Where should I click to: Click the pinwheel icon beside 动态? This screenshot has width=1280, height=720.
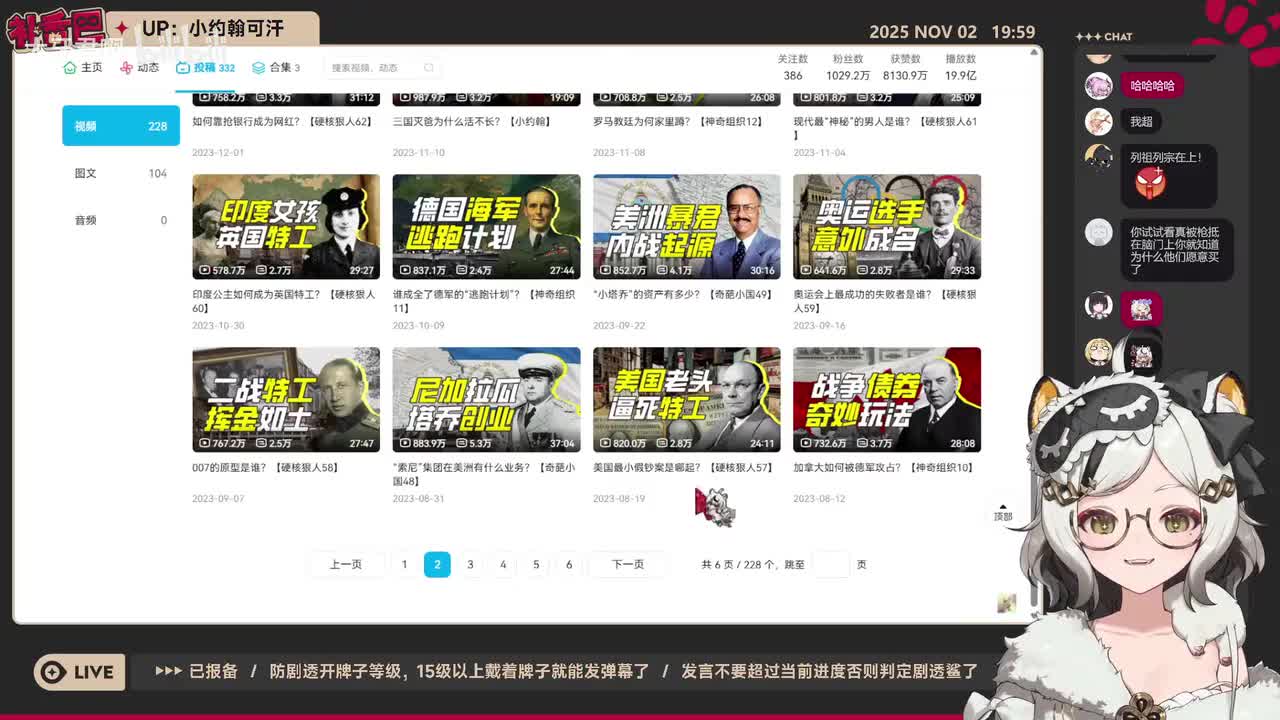pyautogui.click(x=126, y=68)
